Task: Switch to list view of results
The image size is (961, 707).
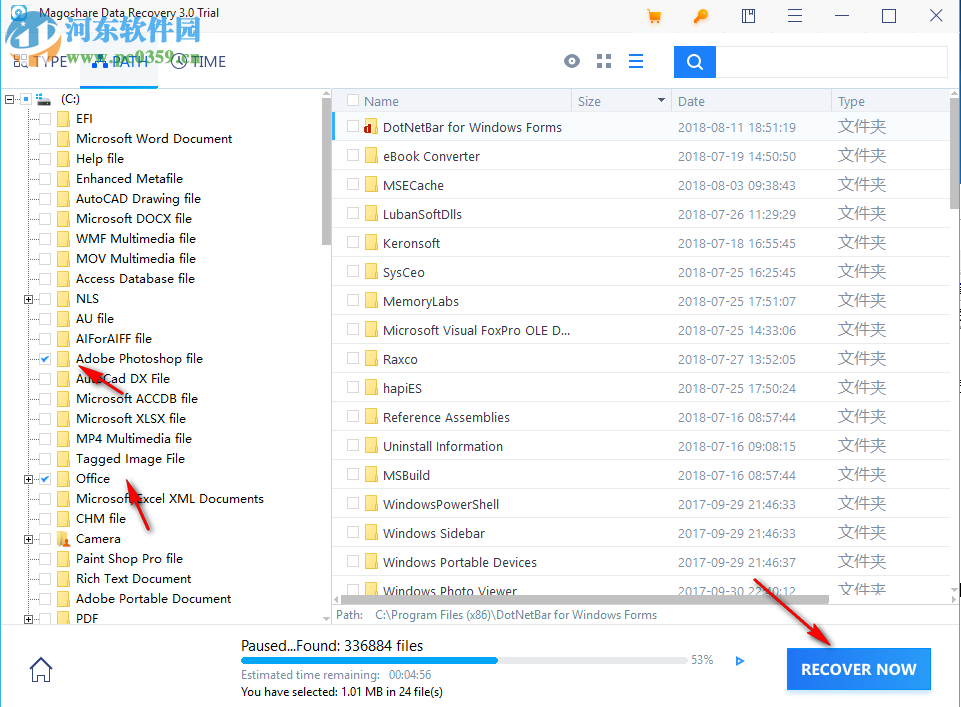Action: pyautogui.click(x=636, y=61)
